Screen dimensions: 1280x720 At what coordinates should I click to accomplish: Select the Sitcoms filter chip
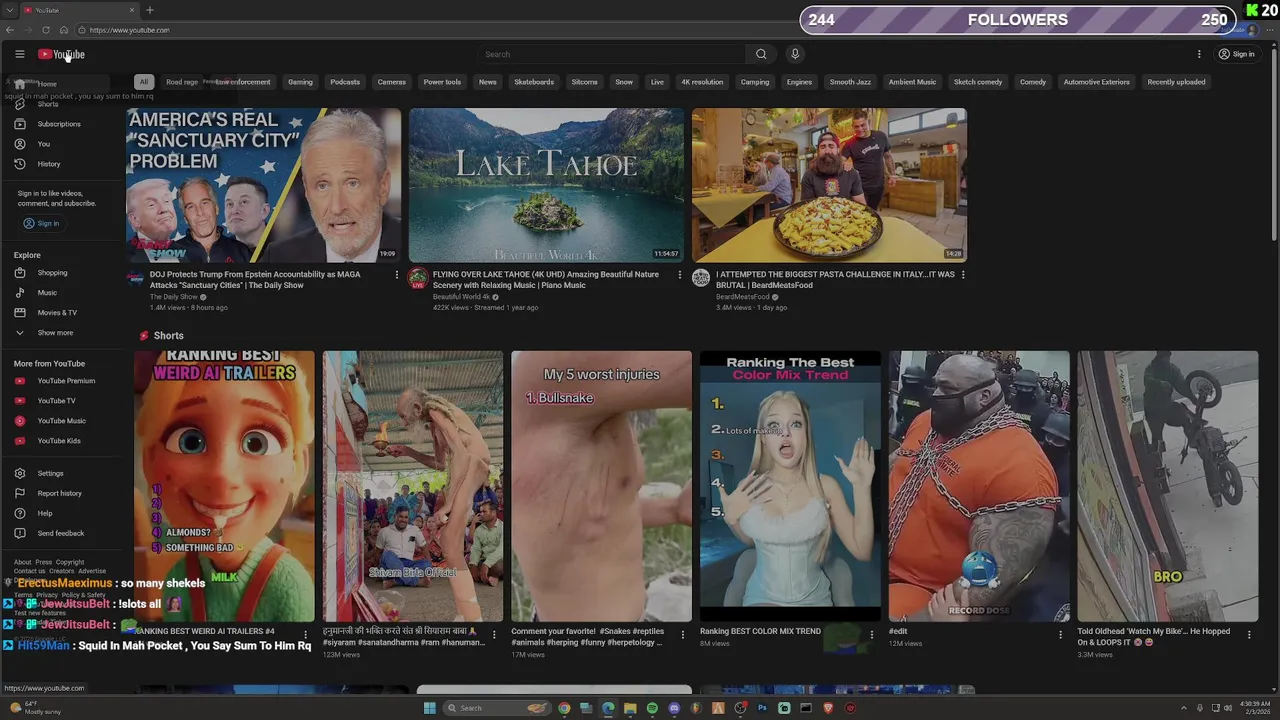coord(585,82)
